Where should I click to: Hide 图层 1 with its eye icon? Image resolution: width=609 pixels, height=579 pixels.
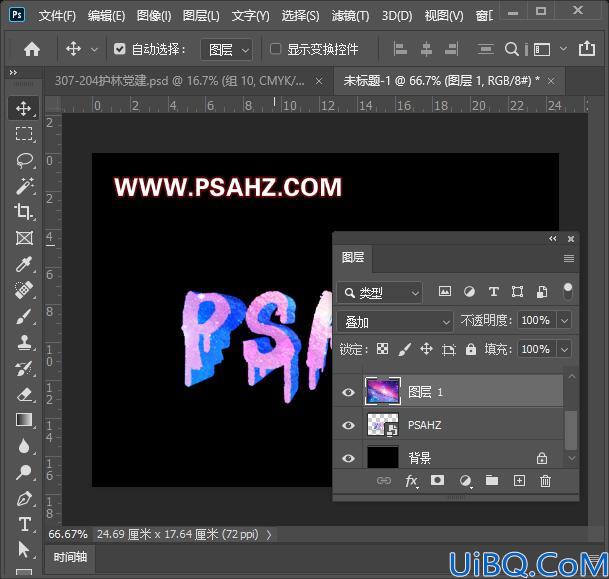(x=348, y=392)
